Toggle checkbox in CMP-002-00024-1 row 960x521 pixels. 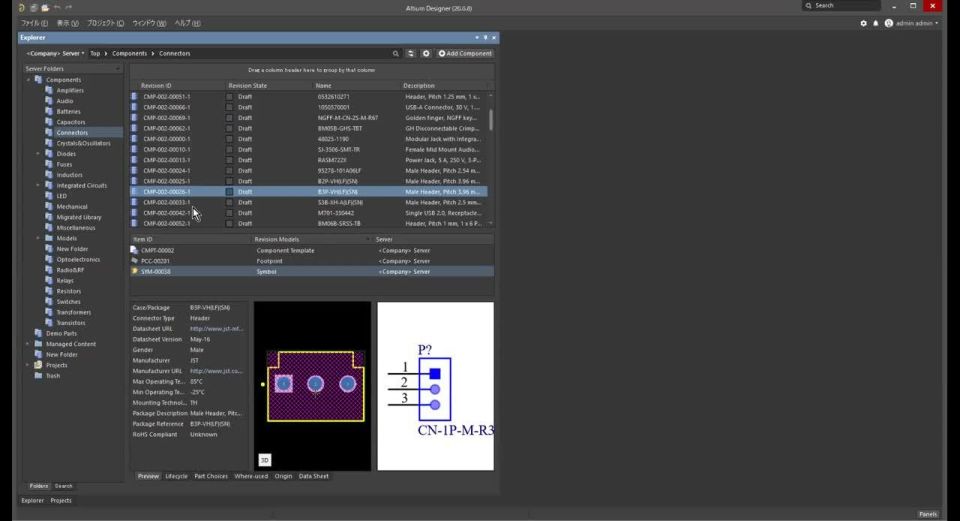230,171
